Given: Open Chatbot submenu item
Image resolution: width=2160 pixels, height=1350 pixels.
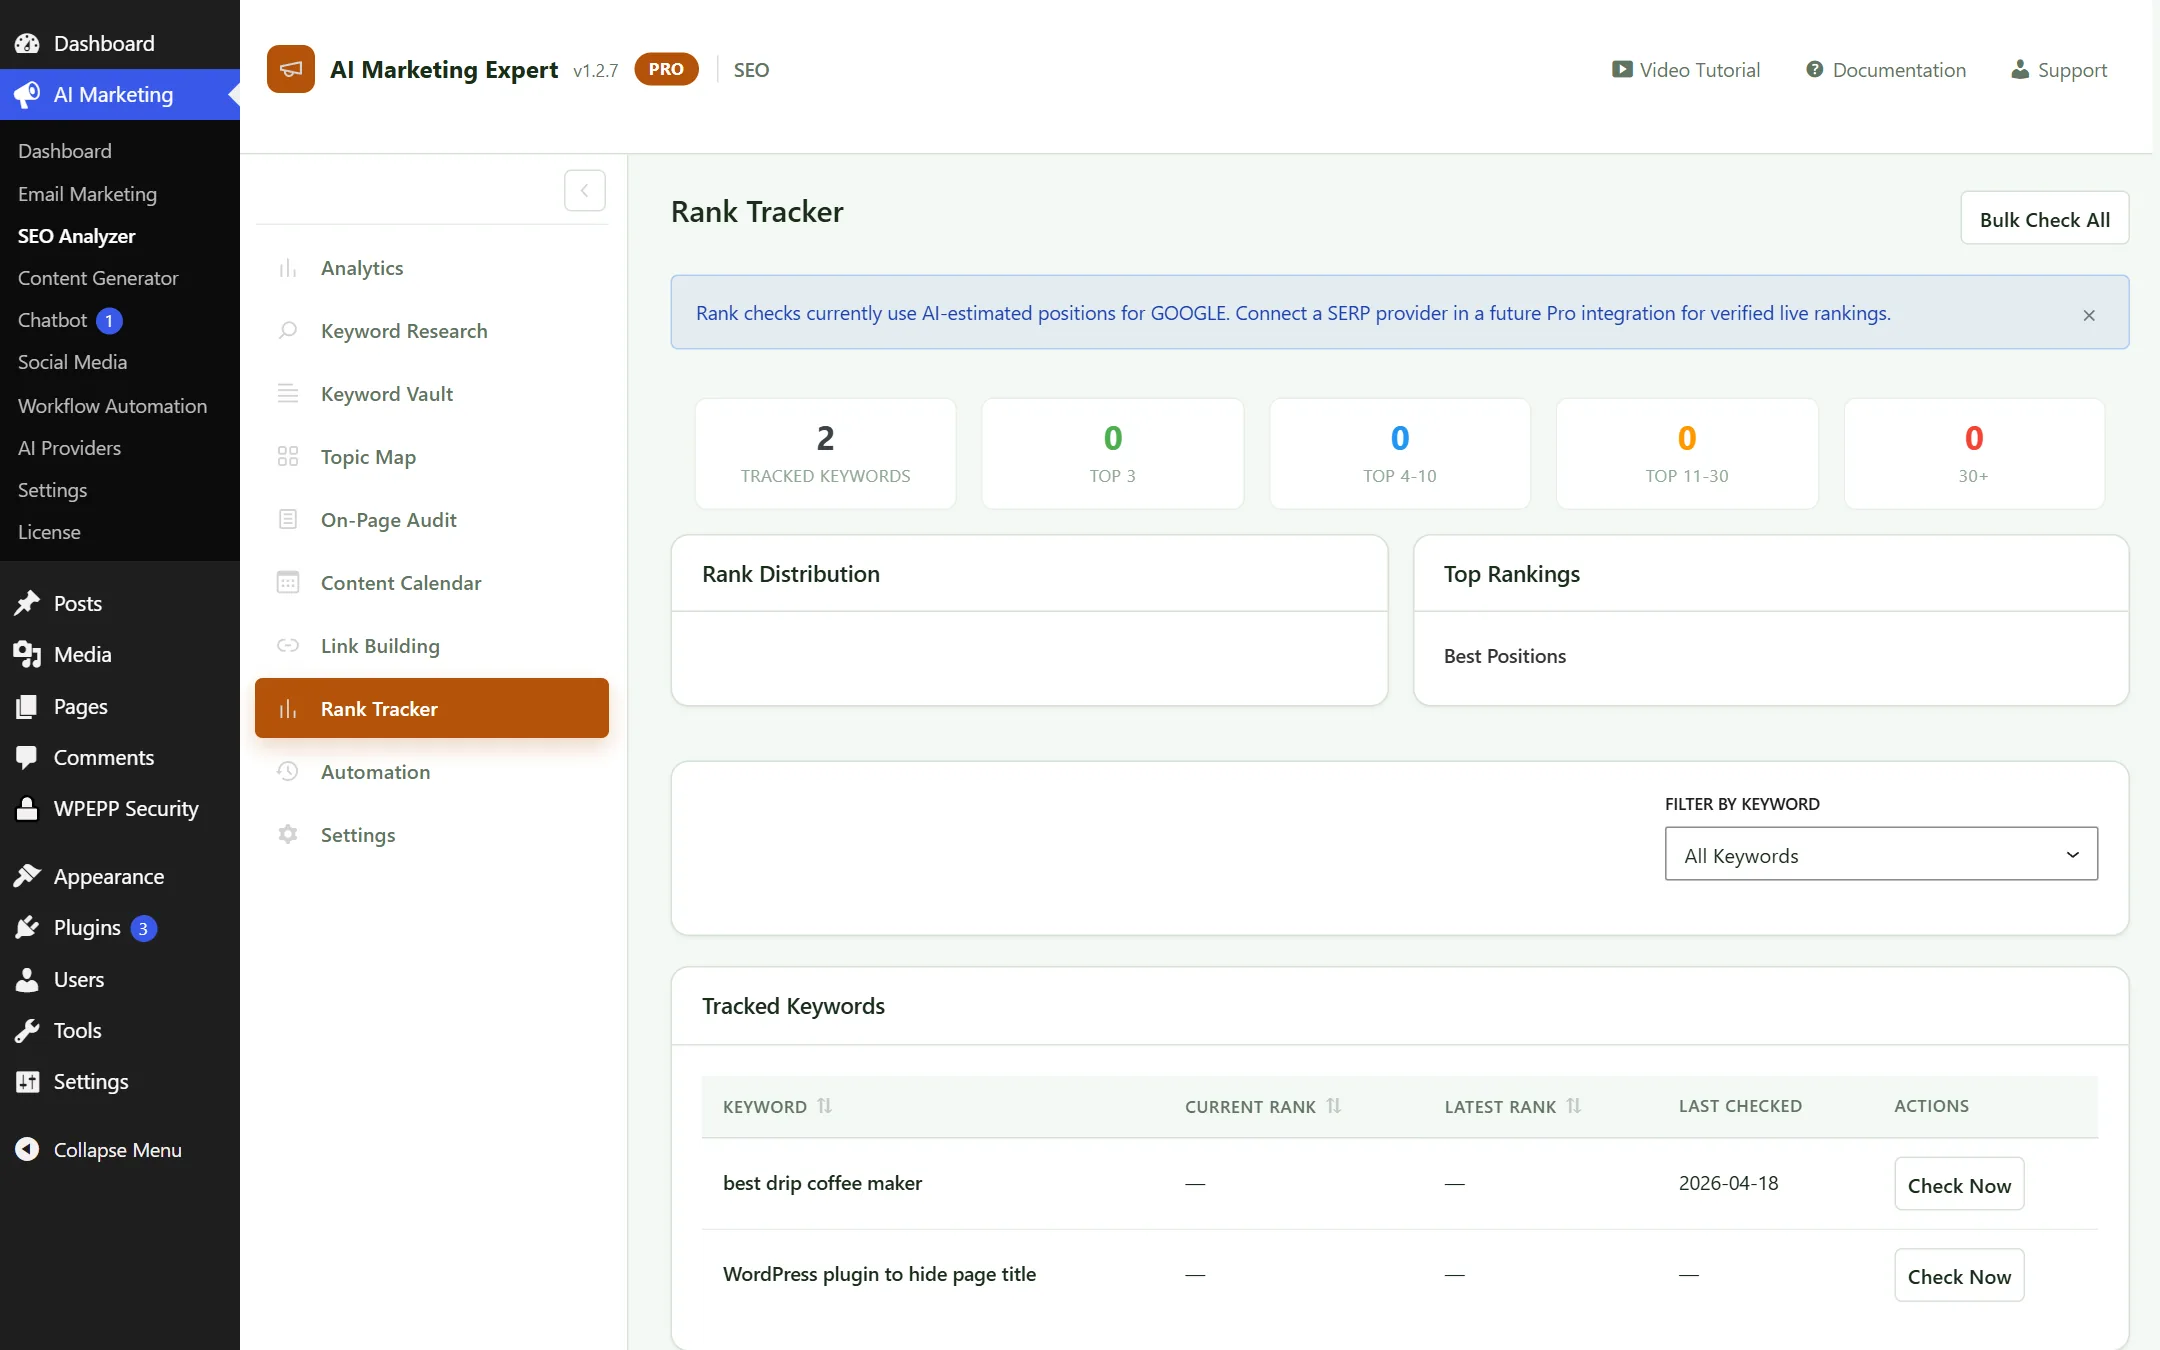Looking at the screenshot, I should 70,320.
